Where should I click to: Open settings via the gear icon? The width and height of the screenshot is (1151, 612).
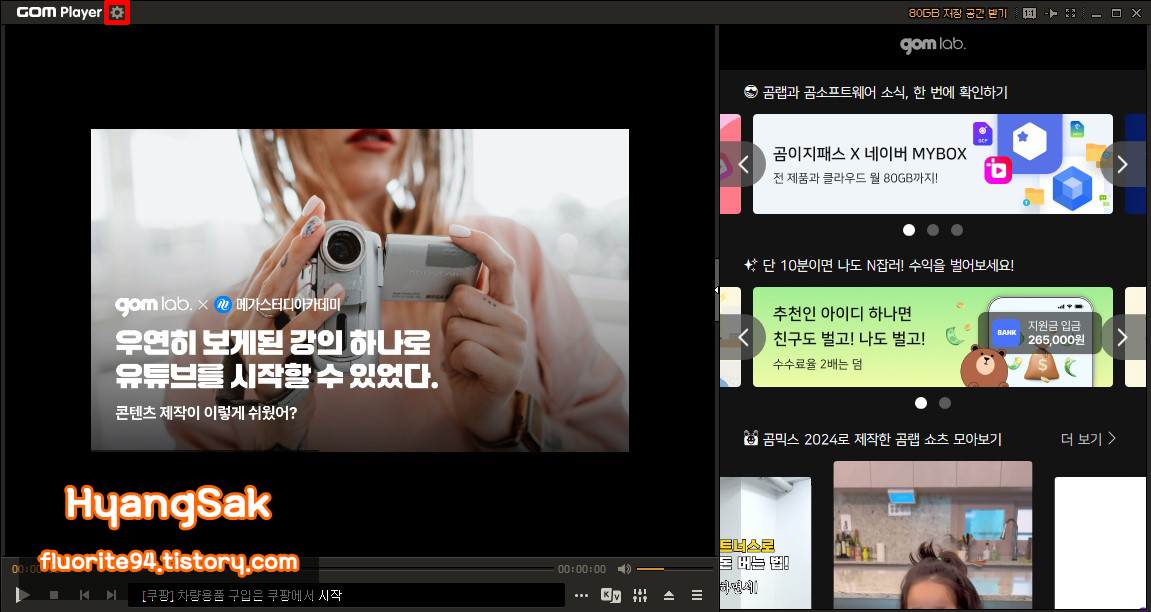point(117,12)
